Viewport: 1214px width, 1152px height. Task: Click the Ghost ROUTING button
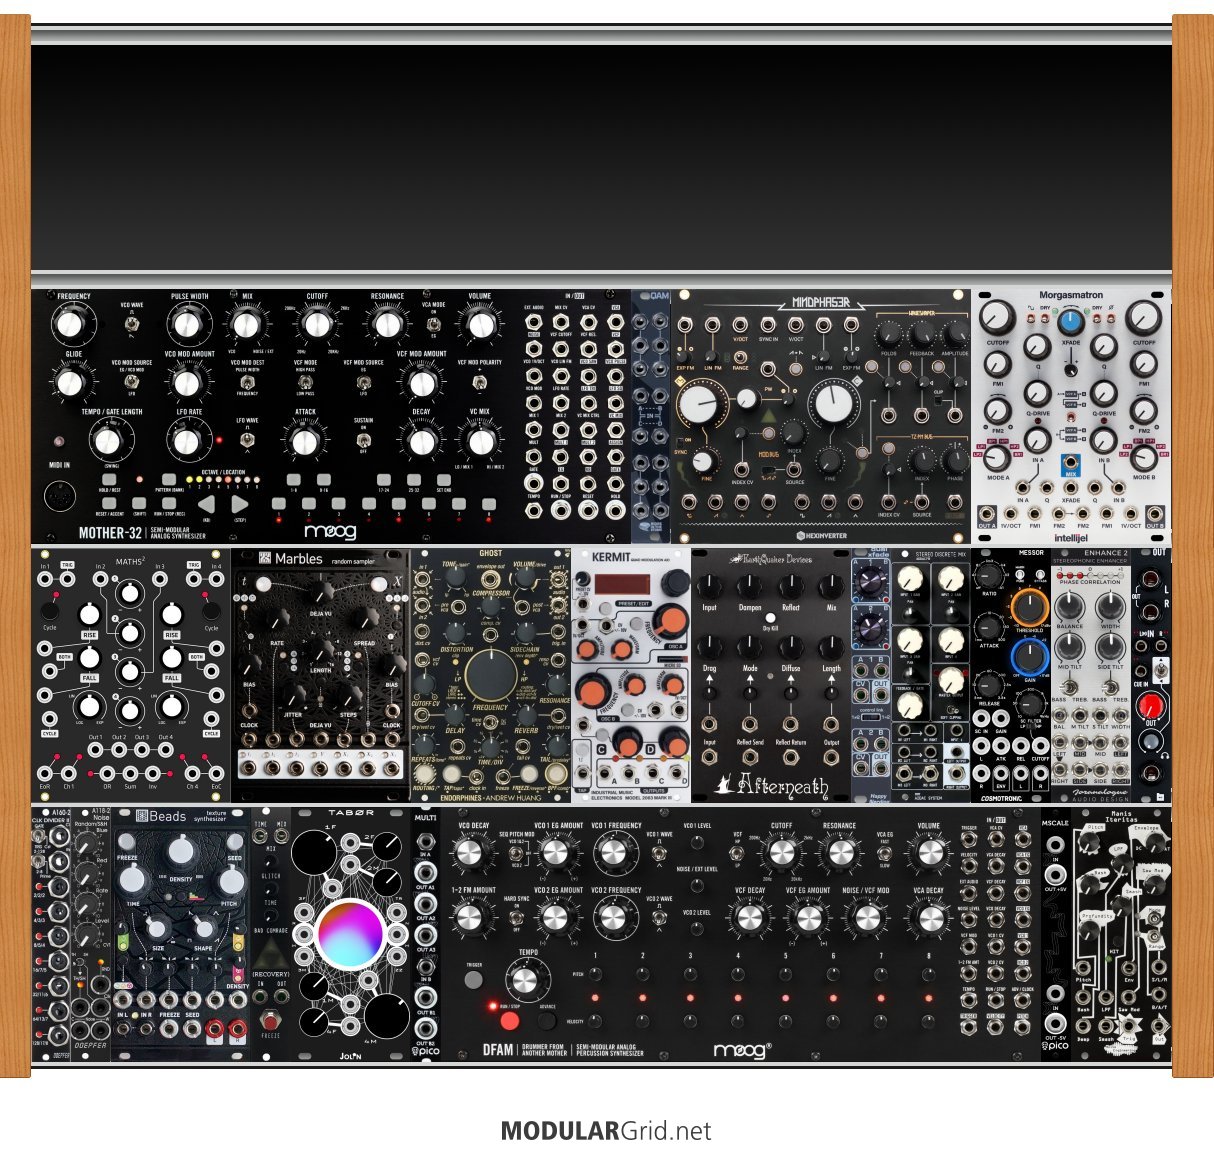[426, 774]
